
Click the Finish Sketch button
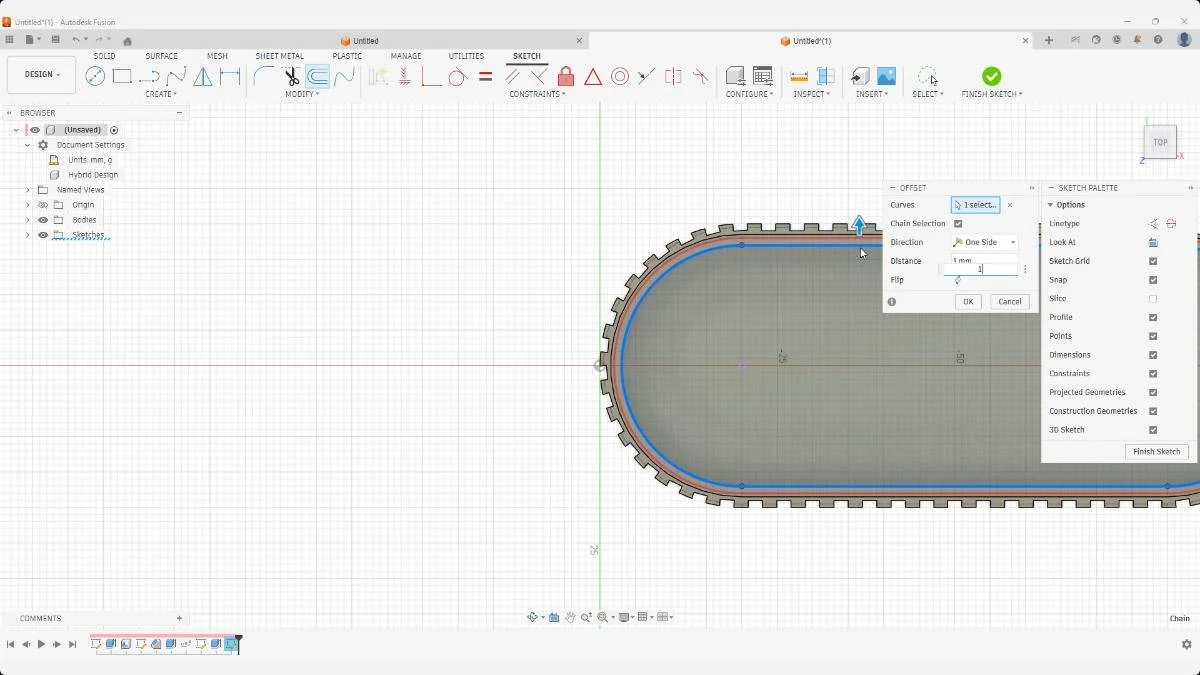tap(1156, 451)
